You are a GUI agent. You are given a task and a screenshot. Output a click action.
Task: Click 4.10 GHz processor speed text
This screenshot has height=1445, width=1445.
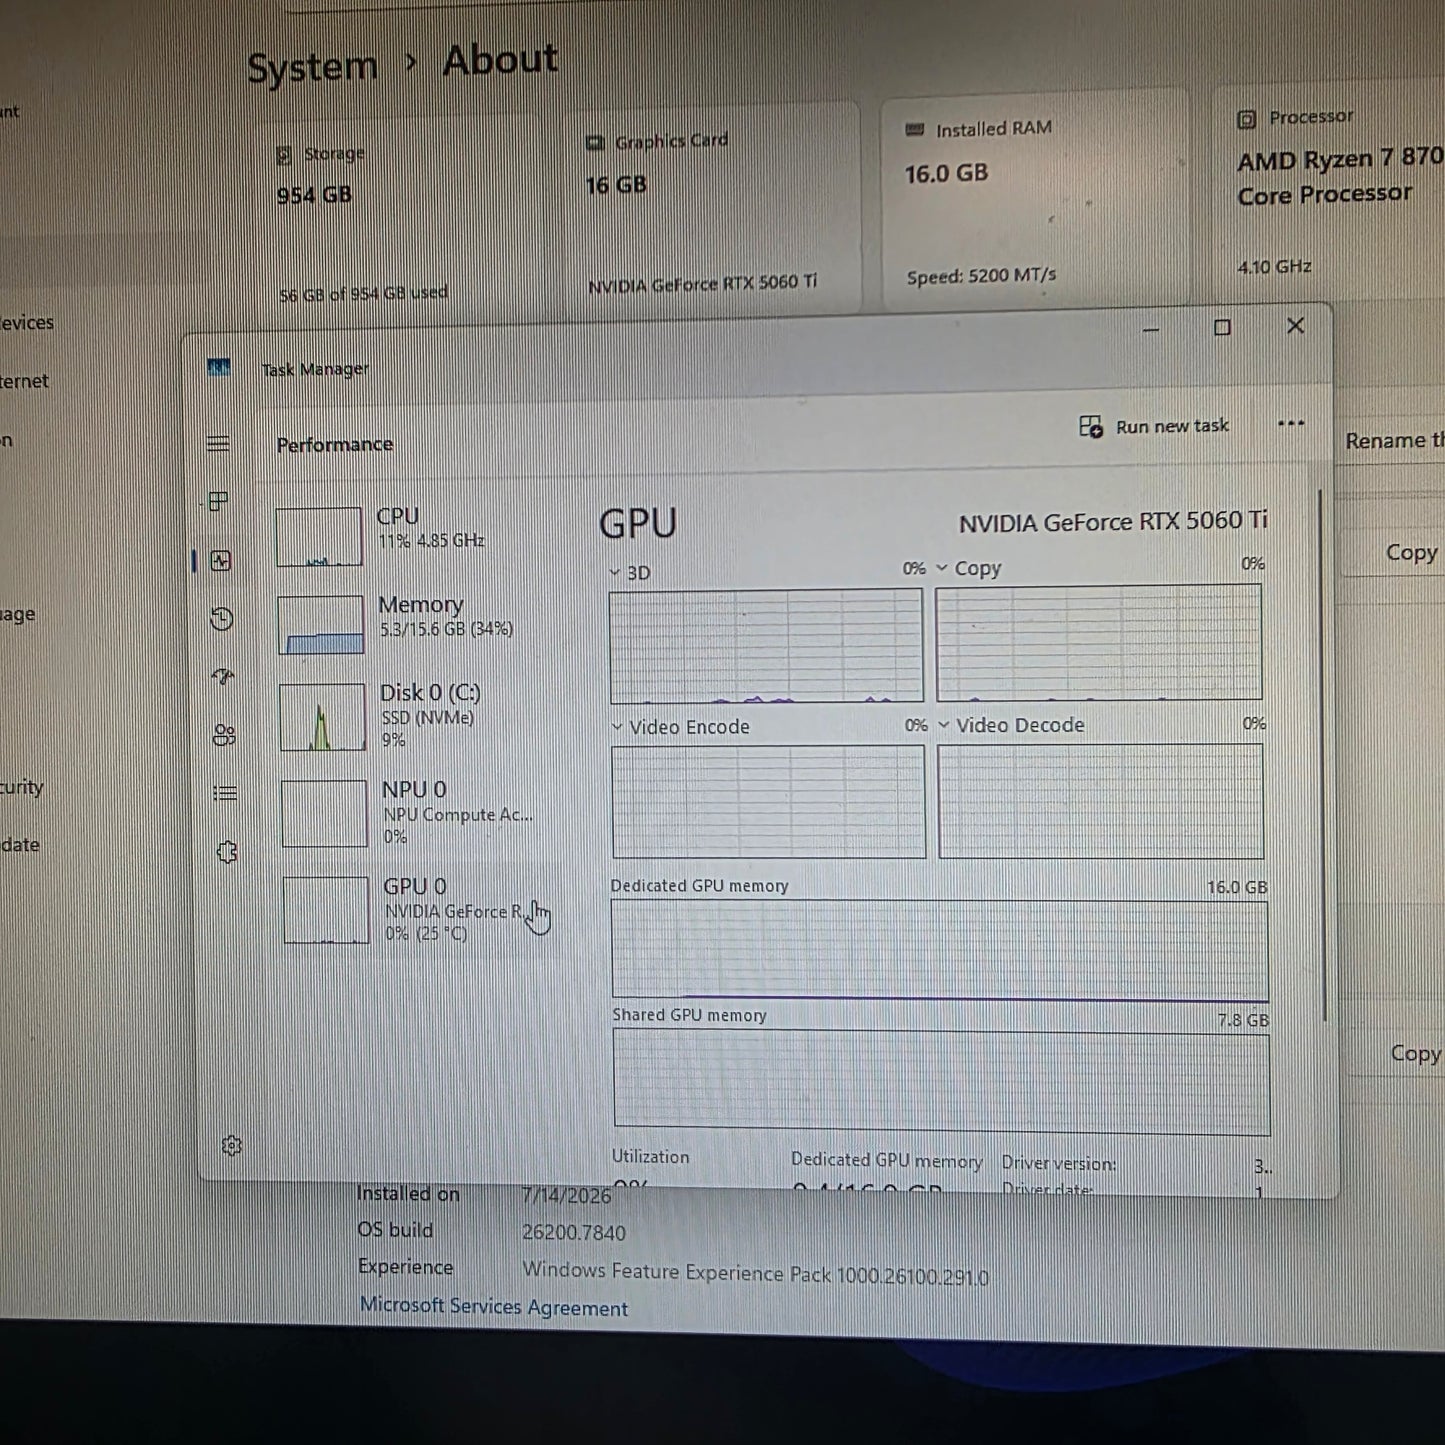[1274, 267]
